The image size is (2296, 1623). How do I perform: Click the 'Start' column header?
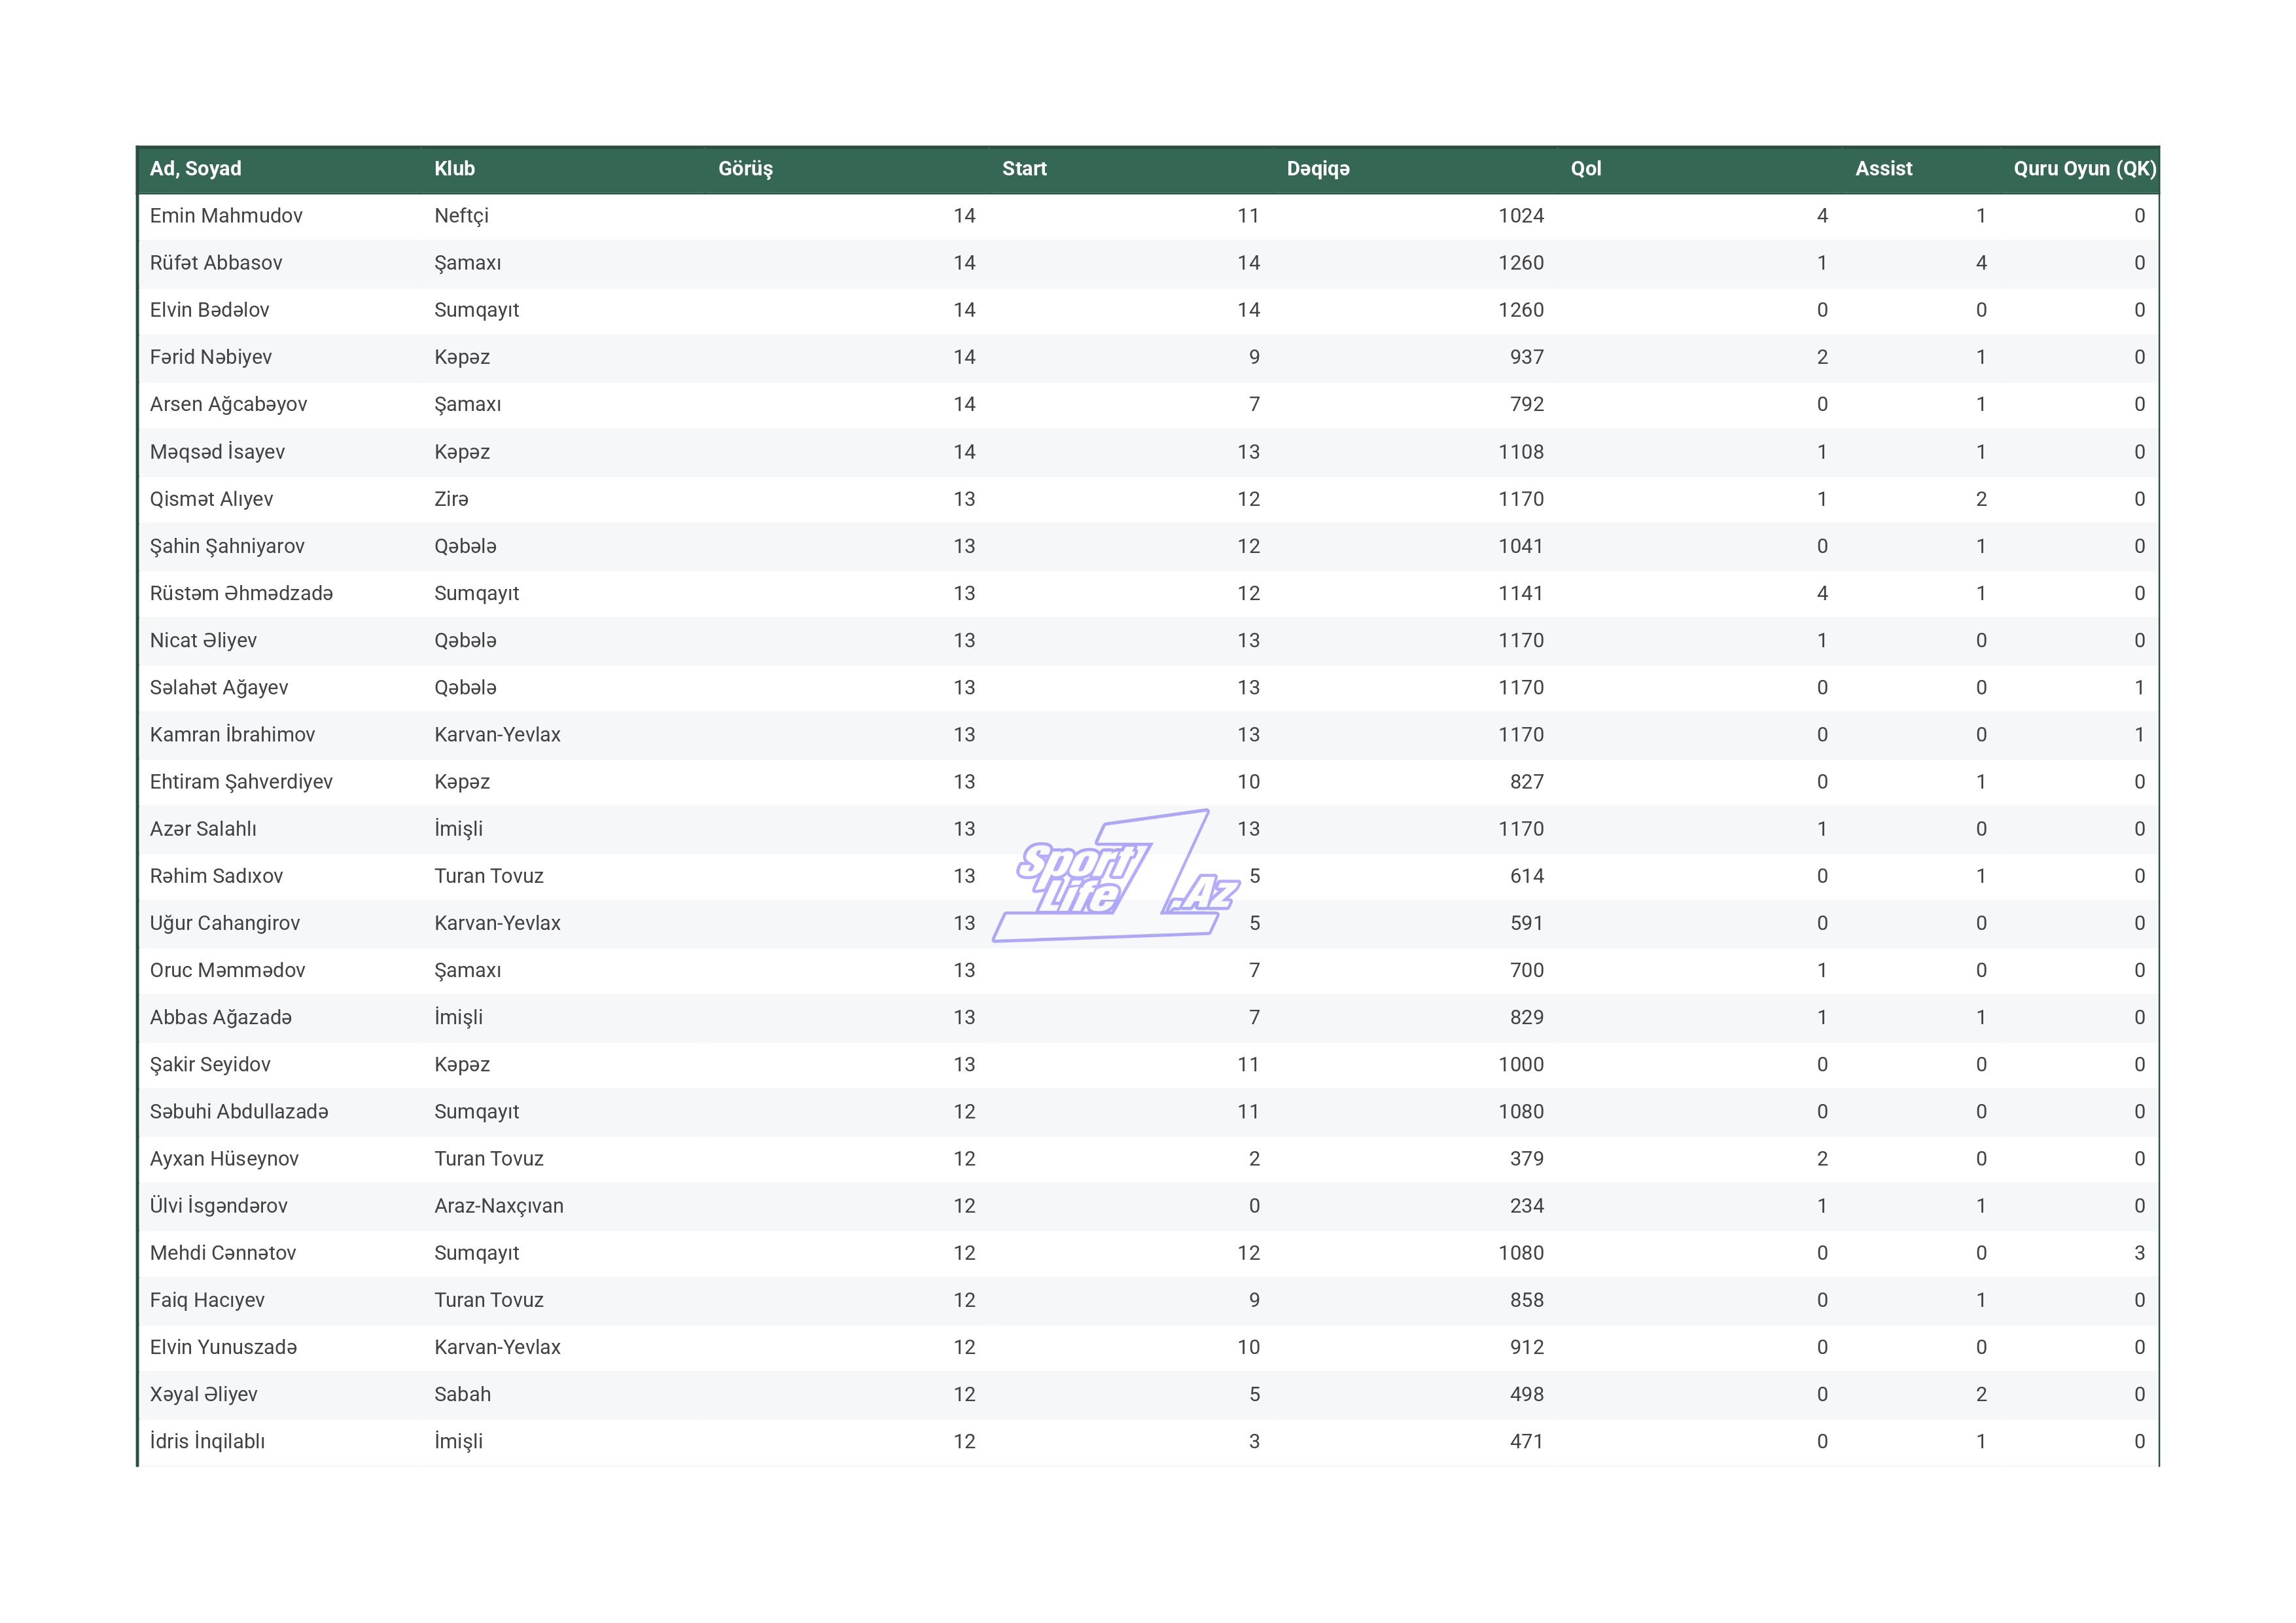1024,169
